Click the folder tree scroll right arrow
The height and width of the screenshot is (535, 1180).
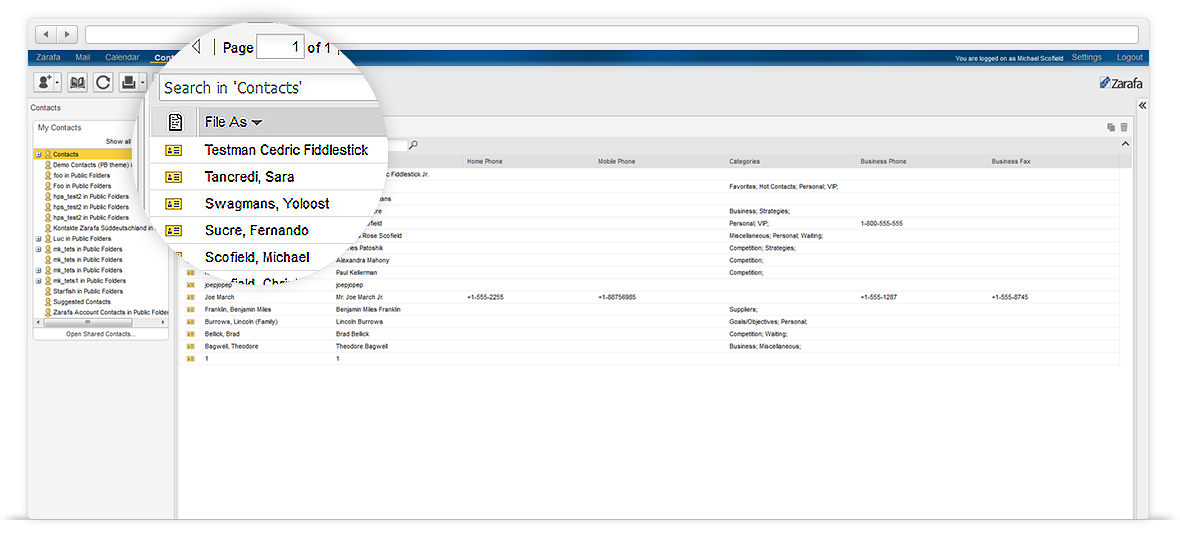(x=164, y=322)
